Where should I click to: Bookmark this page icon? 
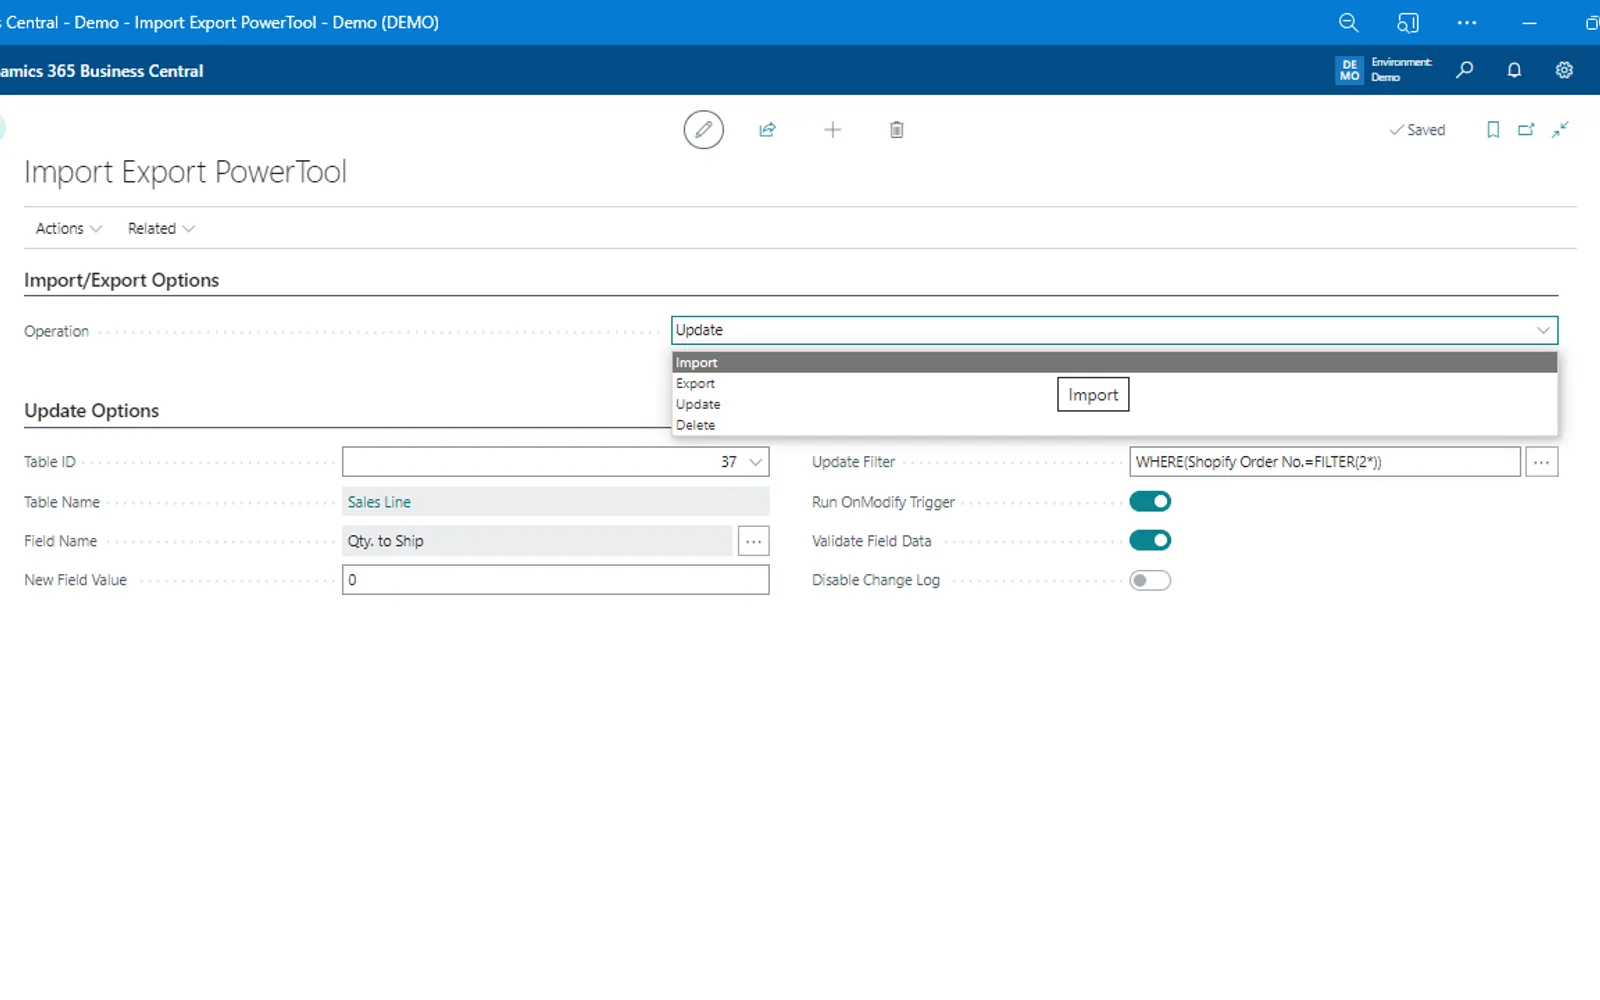tap(1493, 130)
